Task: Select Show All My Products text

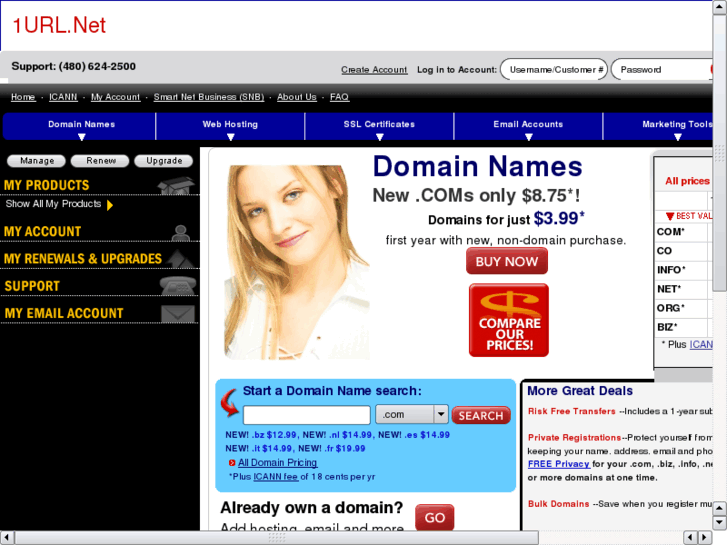Action: point(53,204)
